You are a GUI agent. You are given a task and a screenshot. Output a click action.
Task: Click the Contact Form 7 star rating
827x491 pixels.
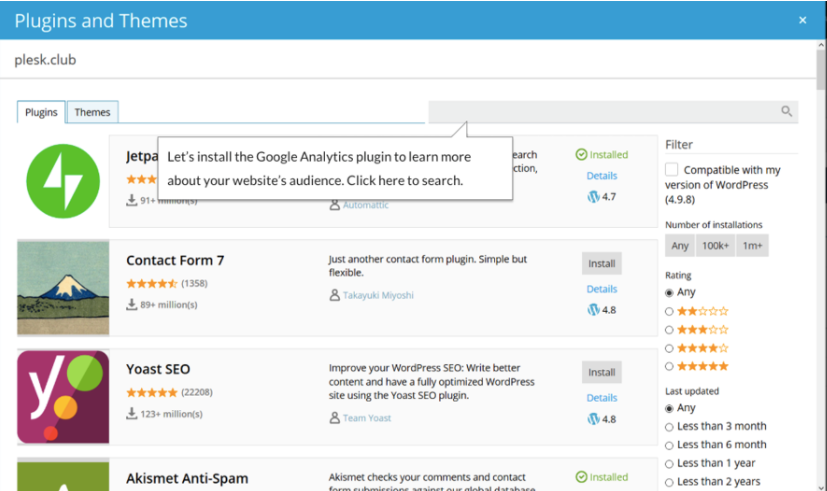click(x=152, y=284)
